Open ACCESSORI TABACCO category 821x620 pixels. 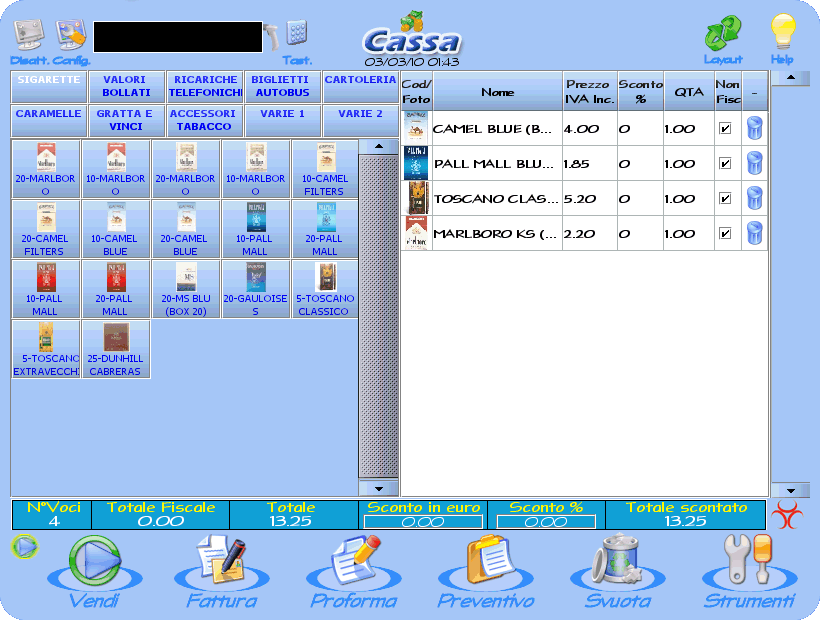pyautogui.click(x=205, y=120)
